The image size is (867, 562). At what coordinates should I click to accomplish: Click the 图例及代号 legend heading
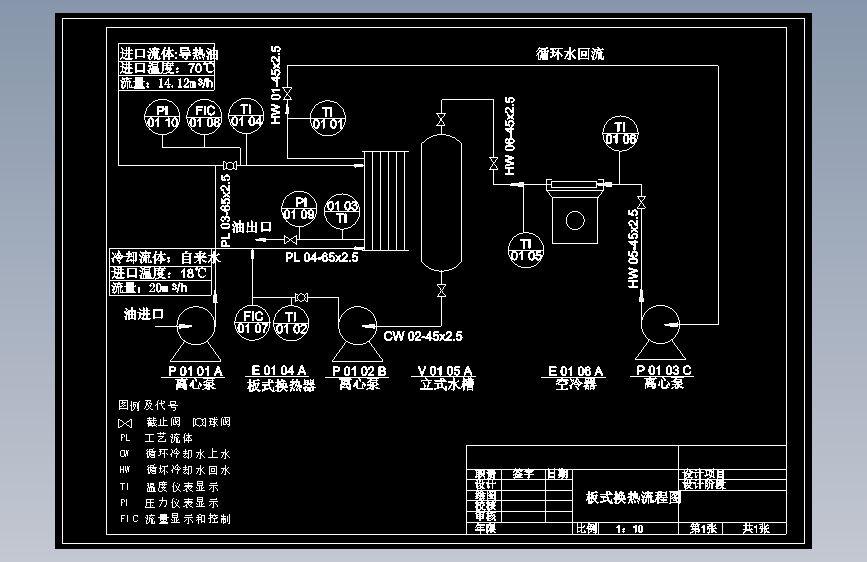148,405
